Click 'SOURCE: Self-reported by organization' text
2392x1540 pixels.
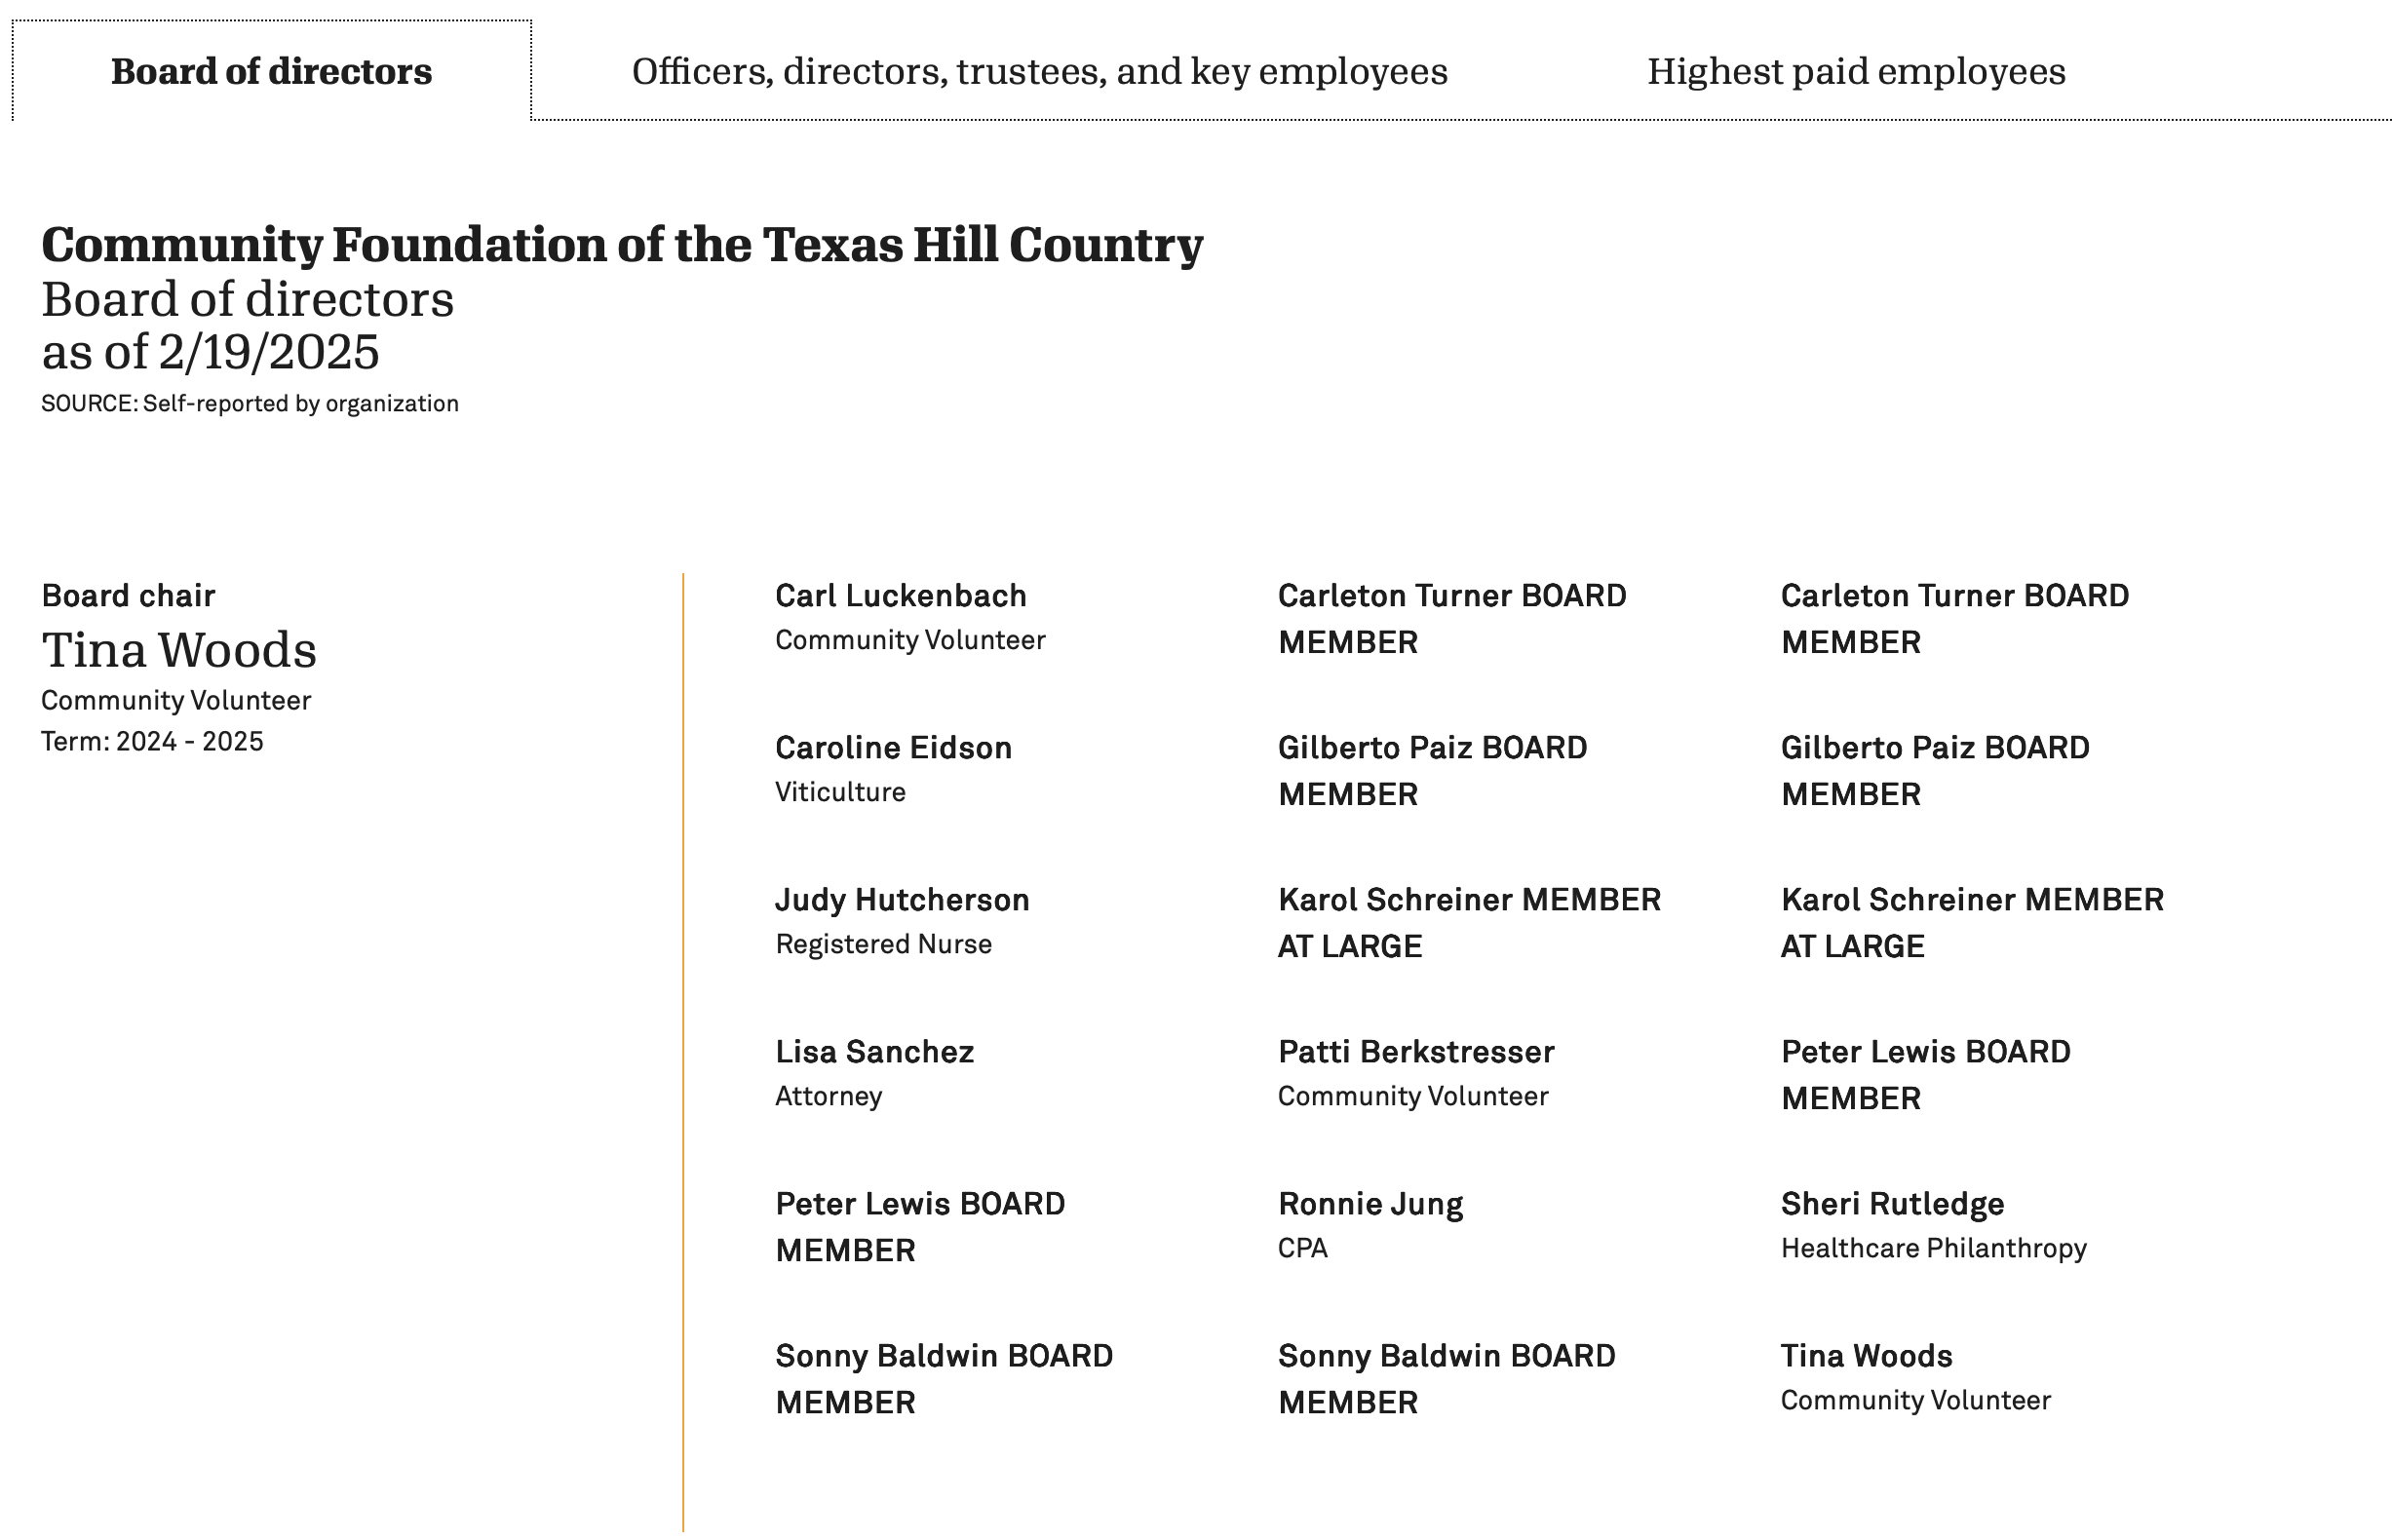250,404
